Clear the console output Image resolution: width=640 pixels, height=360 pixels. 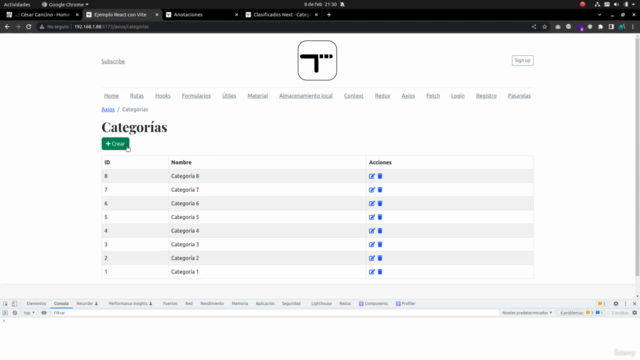pyautogui.click(x=15, y=313)
